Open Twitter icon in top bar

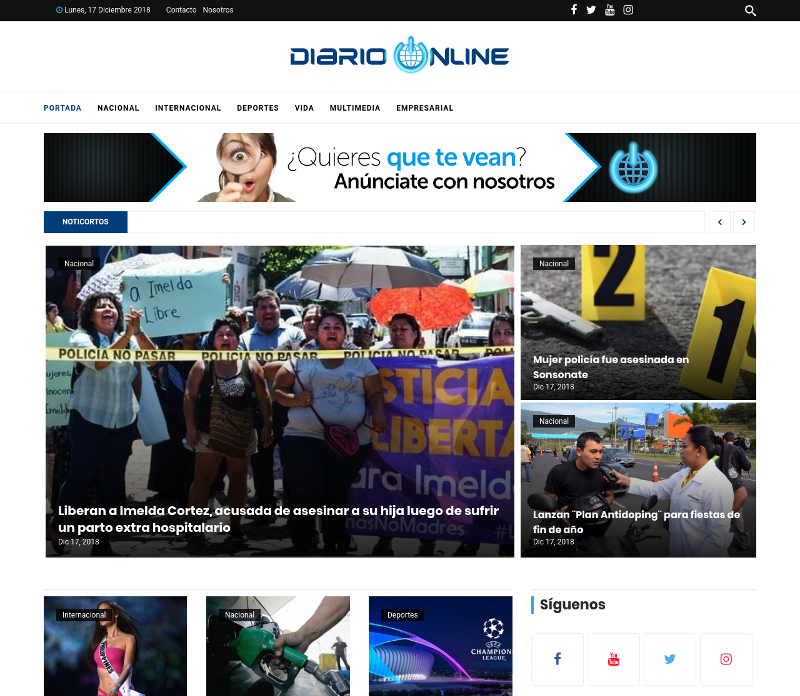[591, 10]
